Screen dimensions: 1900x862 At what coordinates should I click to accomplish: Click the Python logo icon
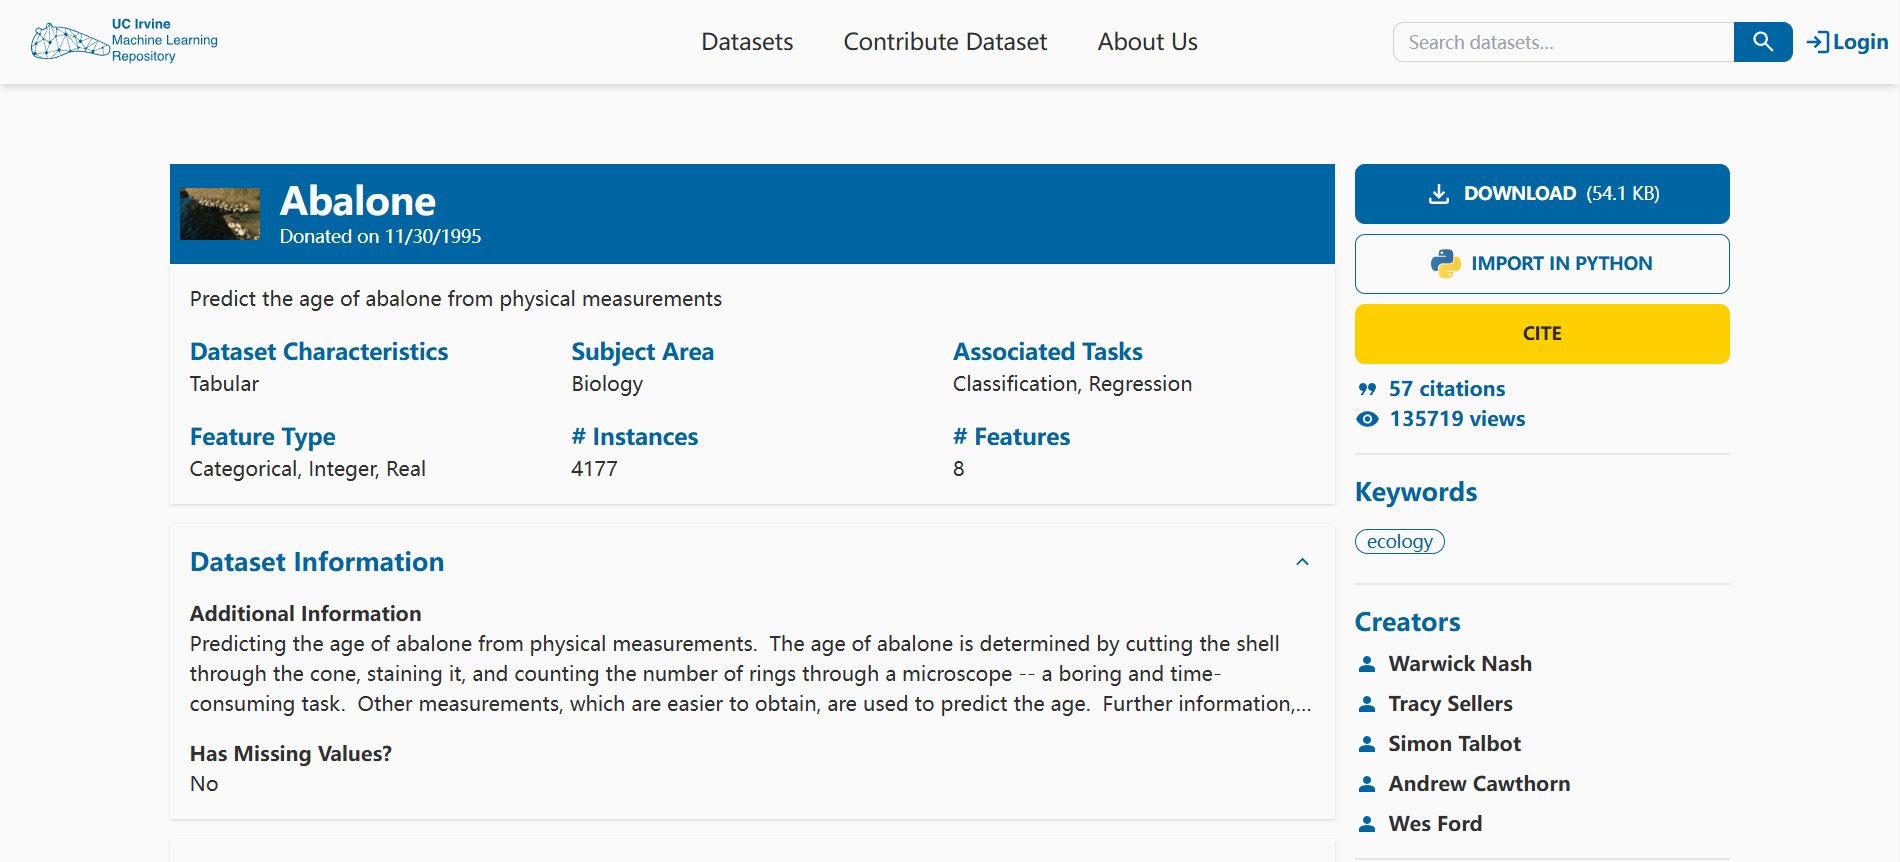tap(1445, 264)
